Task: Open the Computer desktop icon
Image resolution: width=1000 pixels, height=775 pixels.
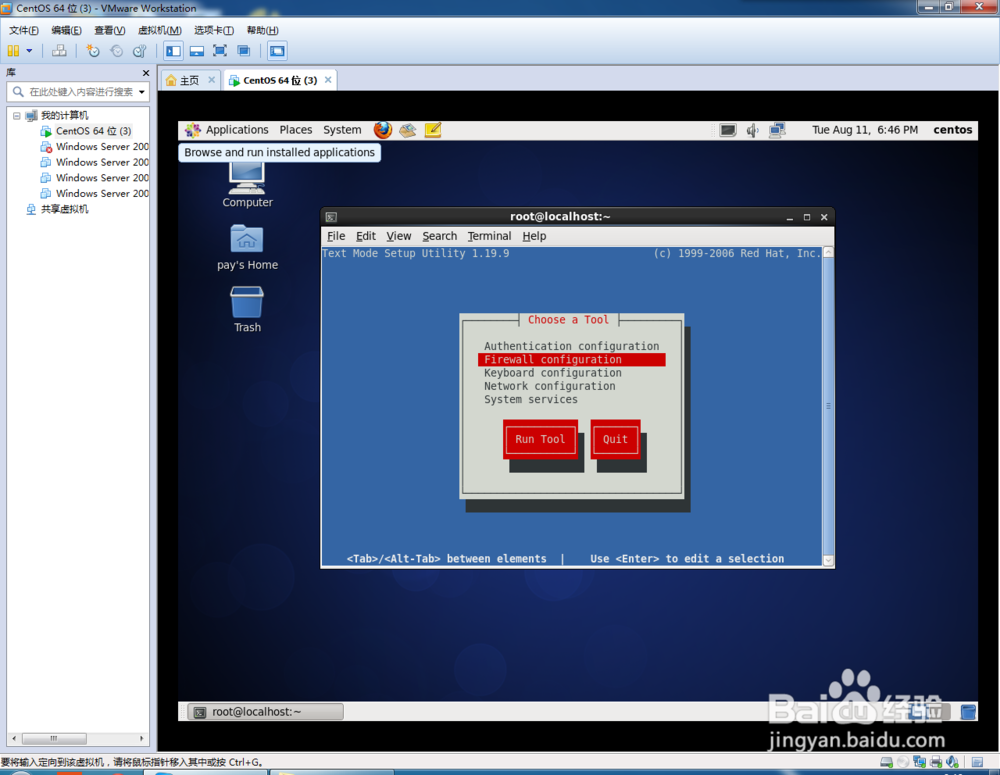Action: click(246, 180)
